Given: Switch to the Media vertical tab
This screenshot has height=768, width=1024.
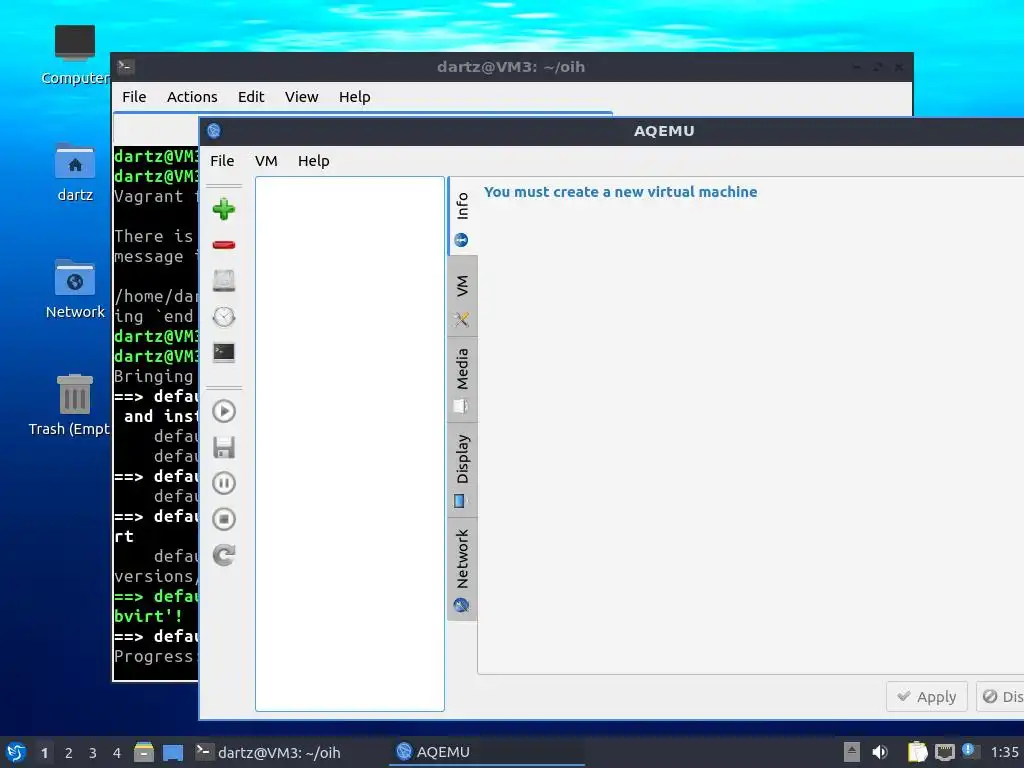Looking at the screenshot, I should [462, 380].
